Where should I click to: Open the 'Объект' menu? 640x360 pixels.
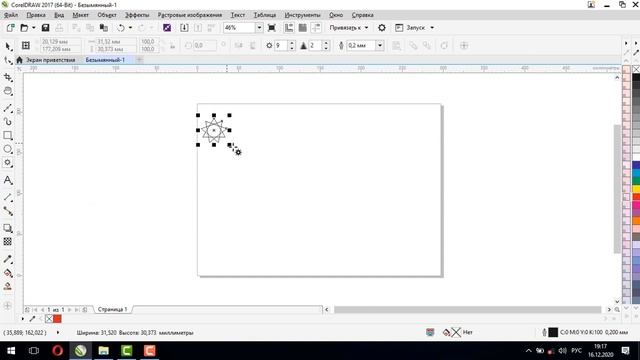tap(107, 15)
